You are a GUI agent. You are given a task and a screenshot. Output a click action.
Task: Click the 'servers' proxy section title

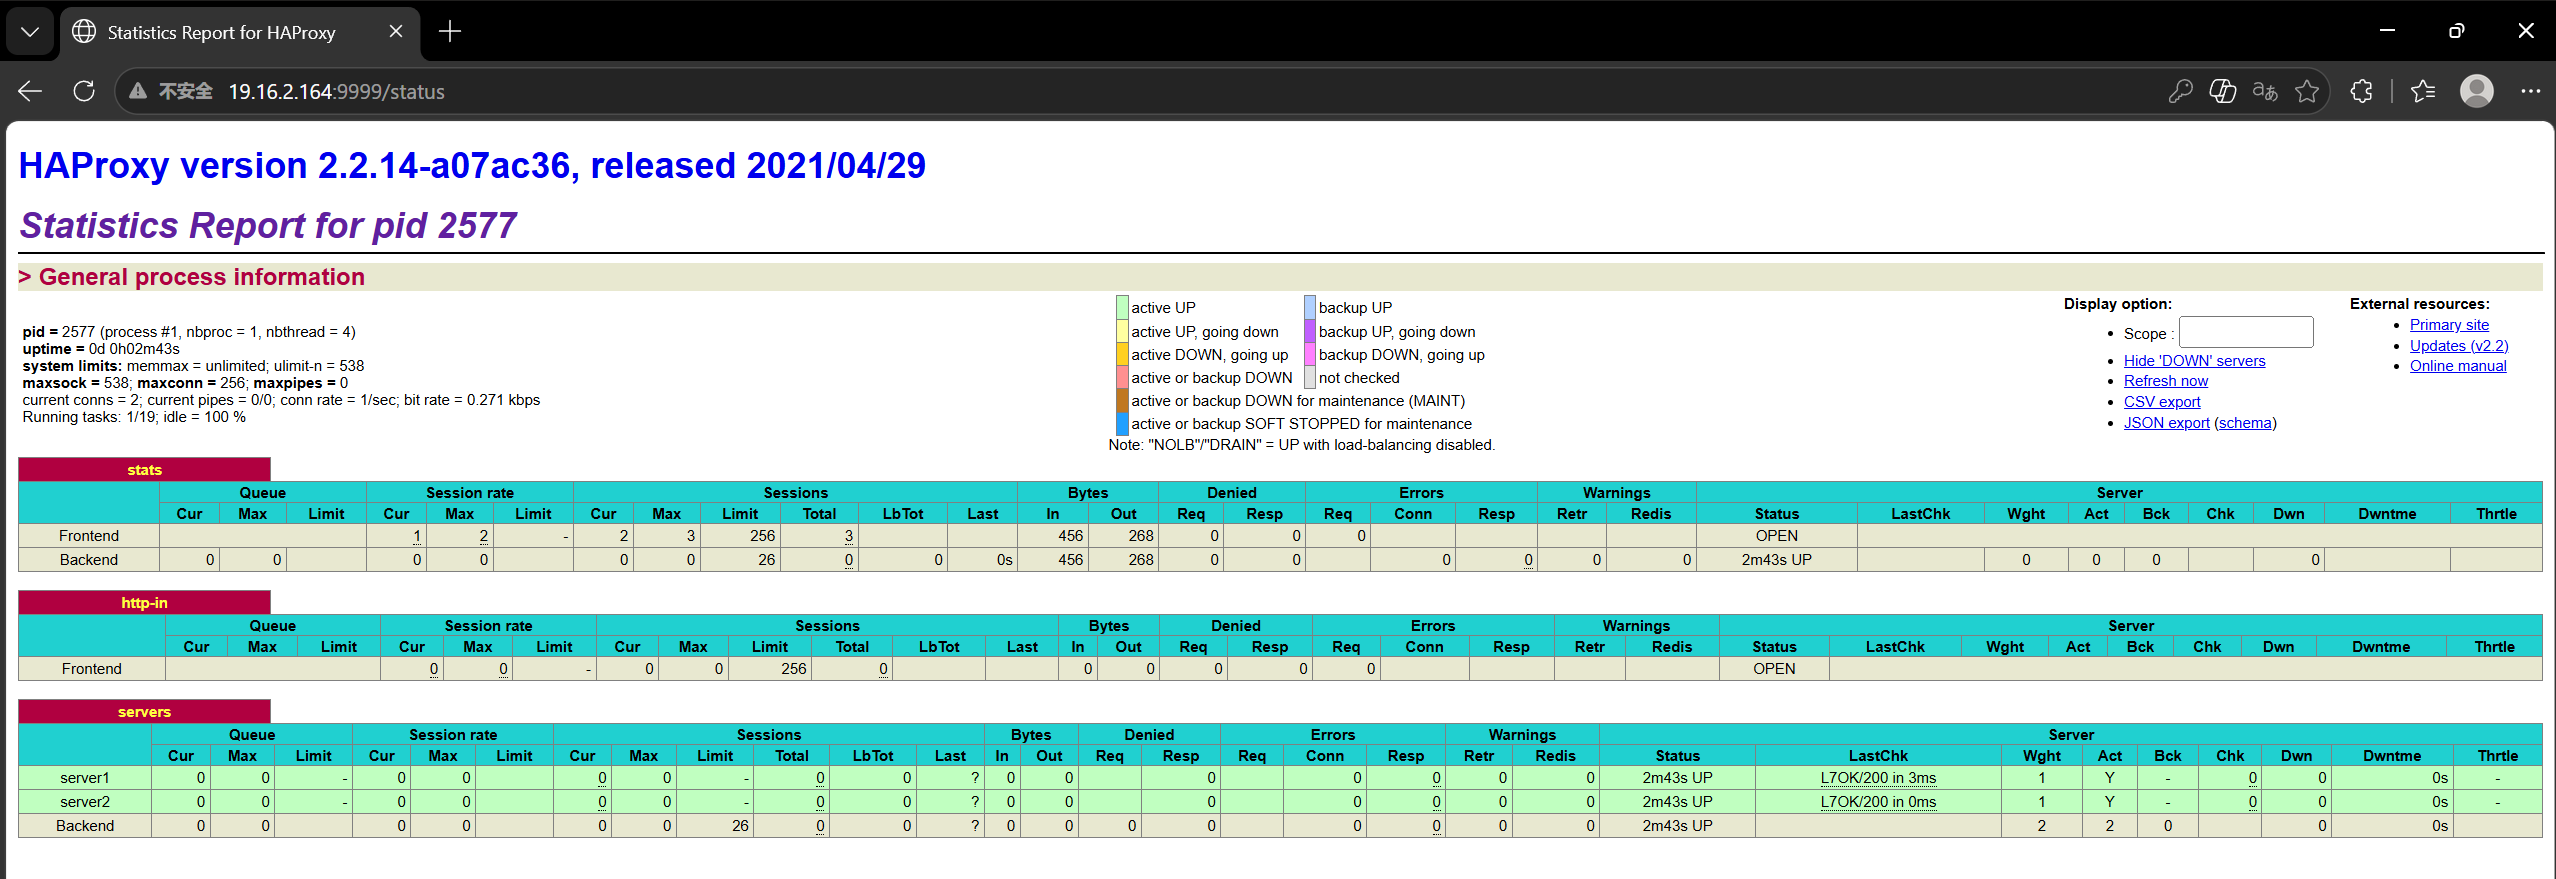click(144, 712)
